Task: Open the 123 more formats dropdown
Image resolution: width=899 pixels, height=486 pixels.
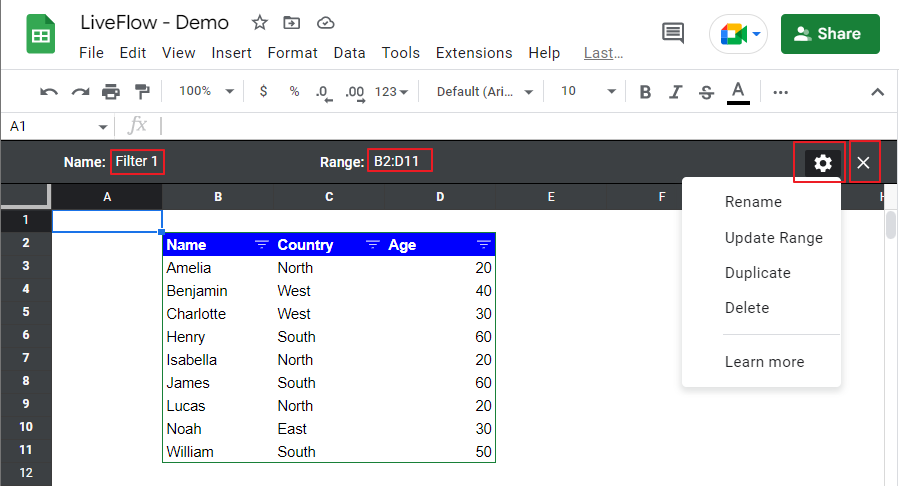Action: click(x=392, y=92)
